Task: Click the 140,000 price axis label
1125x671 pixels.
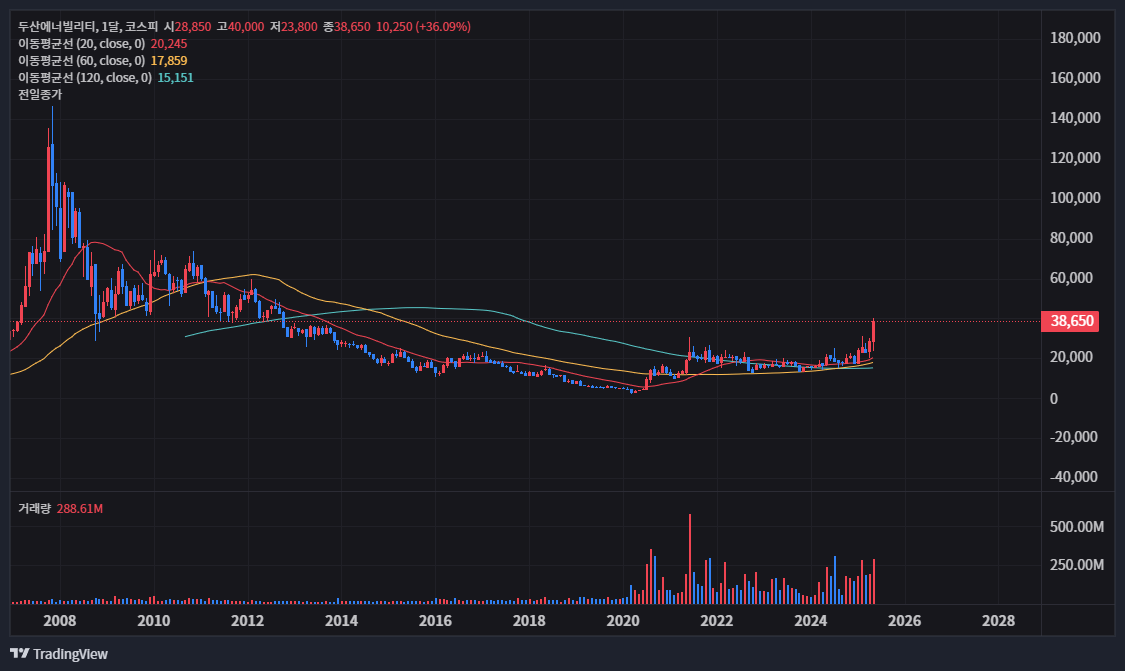Action: 1075,118
